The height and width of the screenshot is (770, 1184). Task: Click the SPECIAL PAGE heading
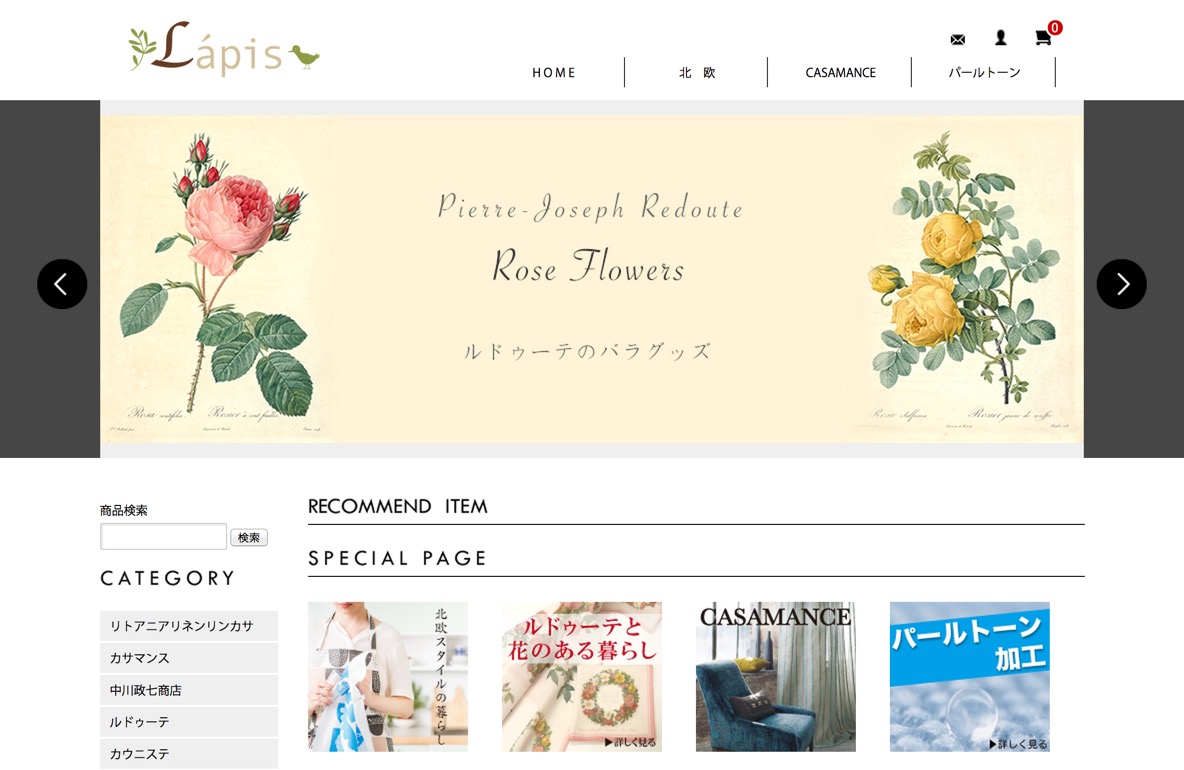(x=397, y=559)
